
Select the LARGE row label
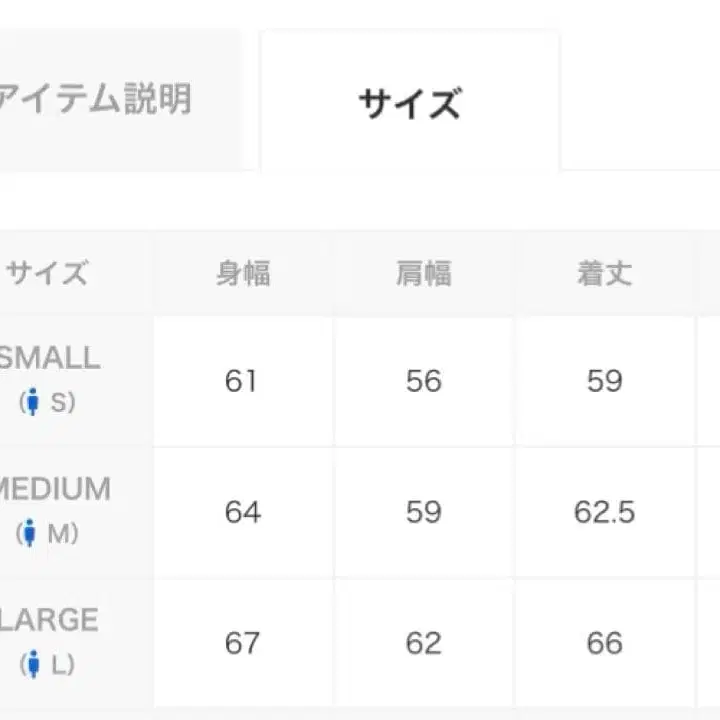[x=50, y=620]
